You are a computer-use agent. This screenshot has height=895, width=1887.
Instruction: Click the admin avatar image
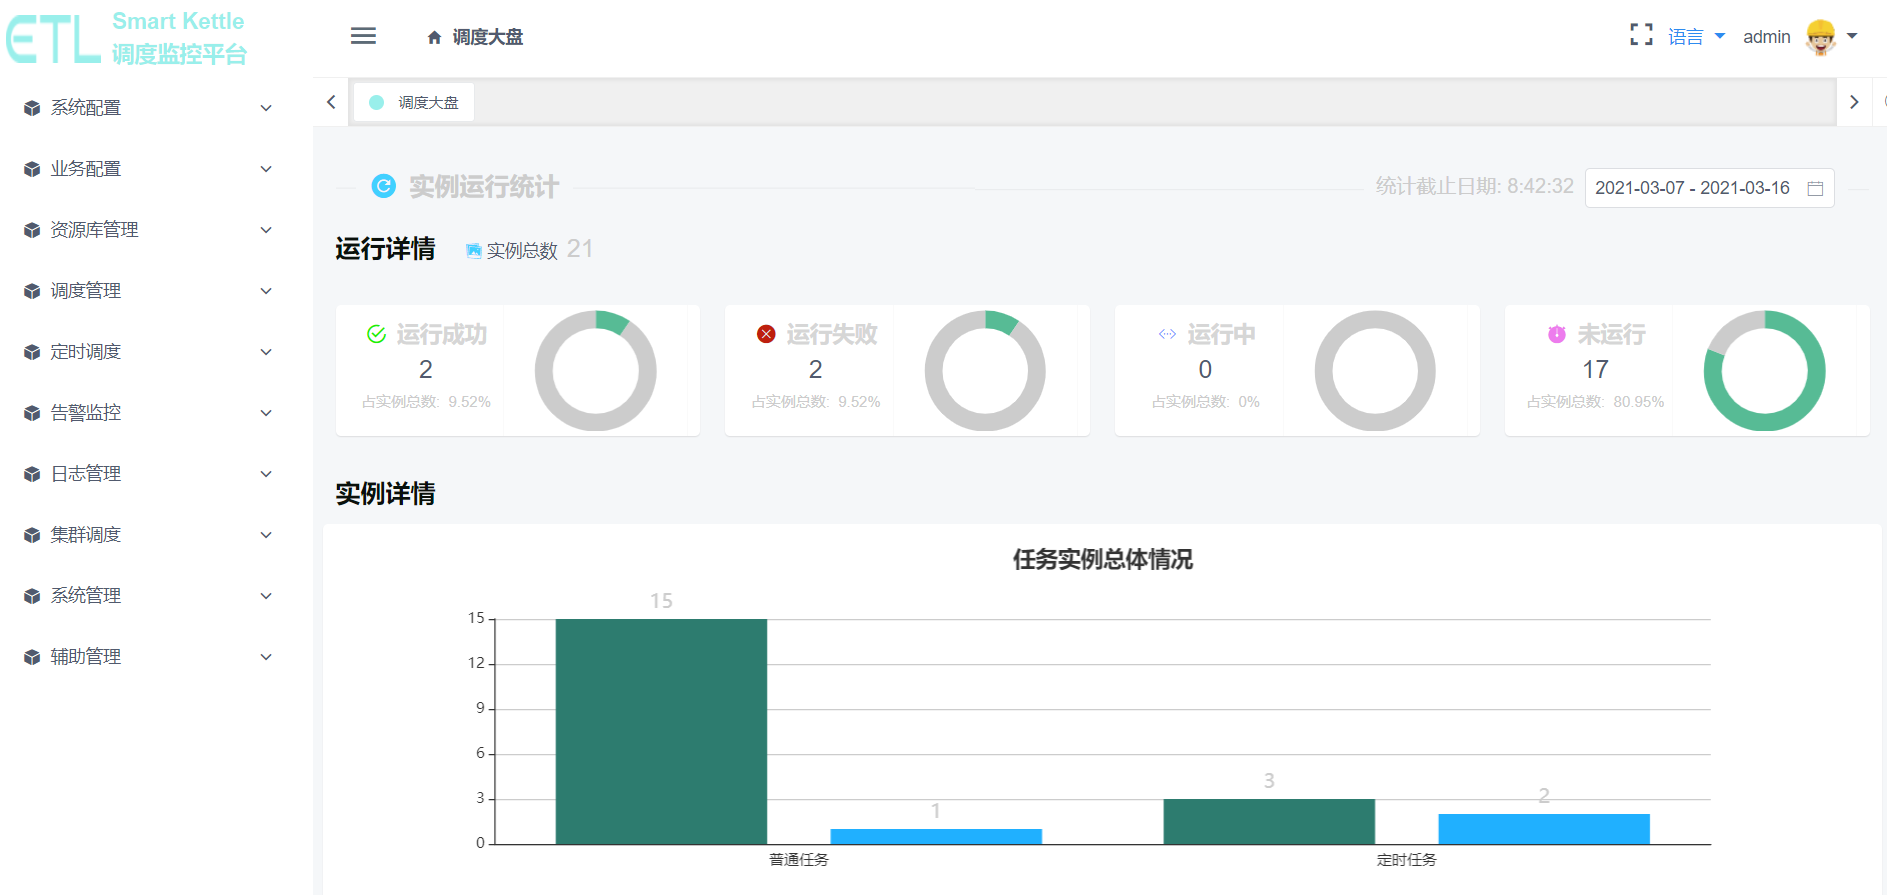(1821, 37)
